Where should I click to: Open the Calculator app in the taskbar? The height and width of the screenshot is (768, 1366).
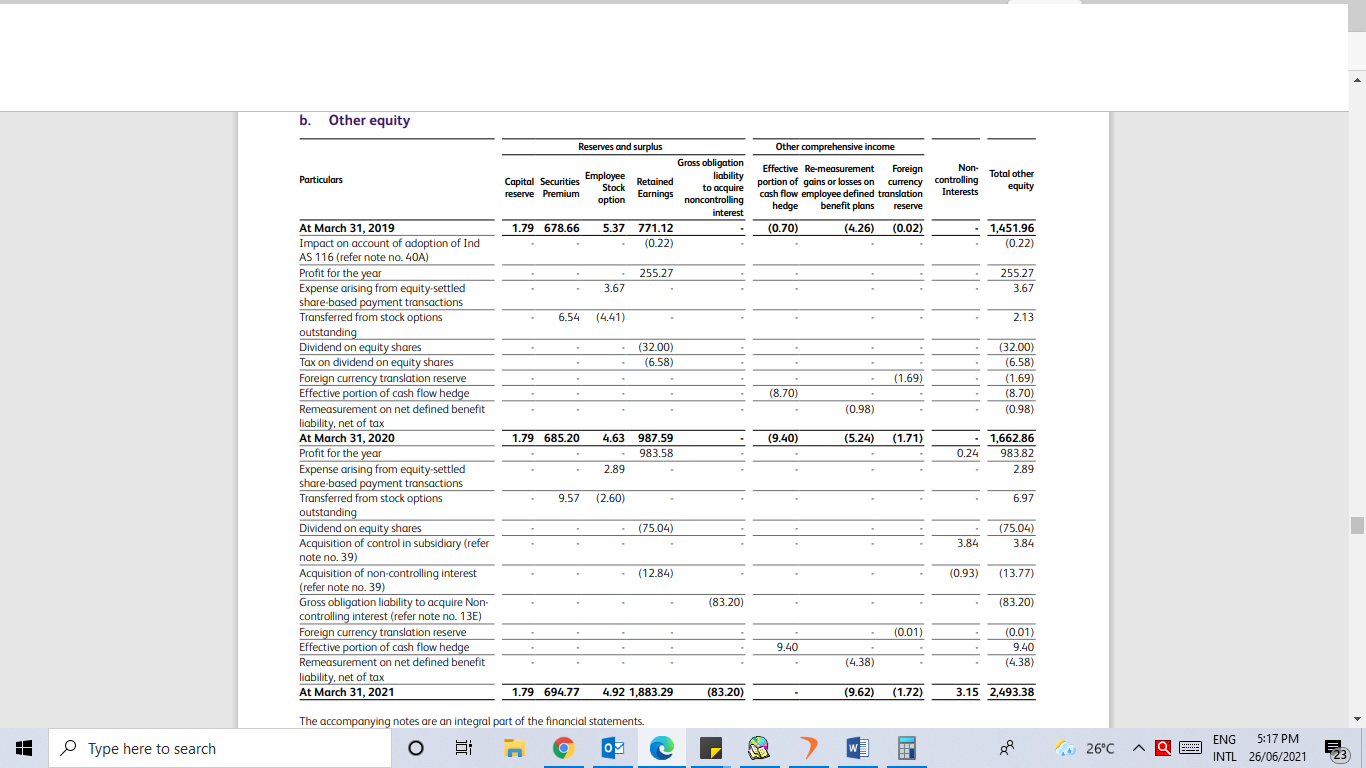(x=906, y=748)
